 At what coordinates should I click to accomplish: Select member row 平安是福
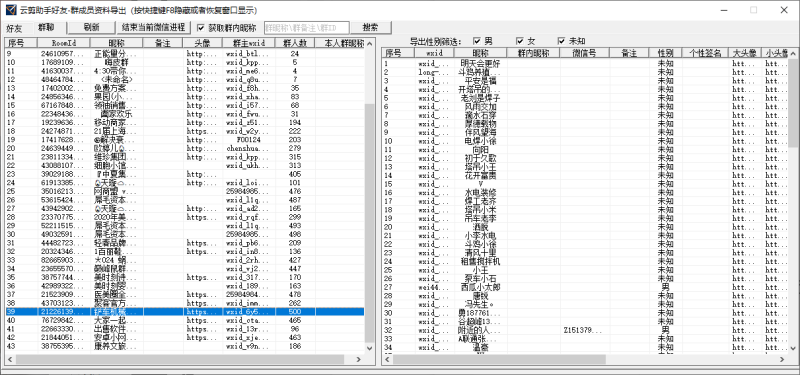click(585, 81)
